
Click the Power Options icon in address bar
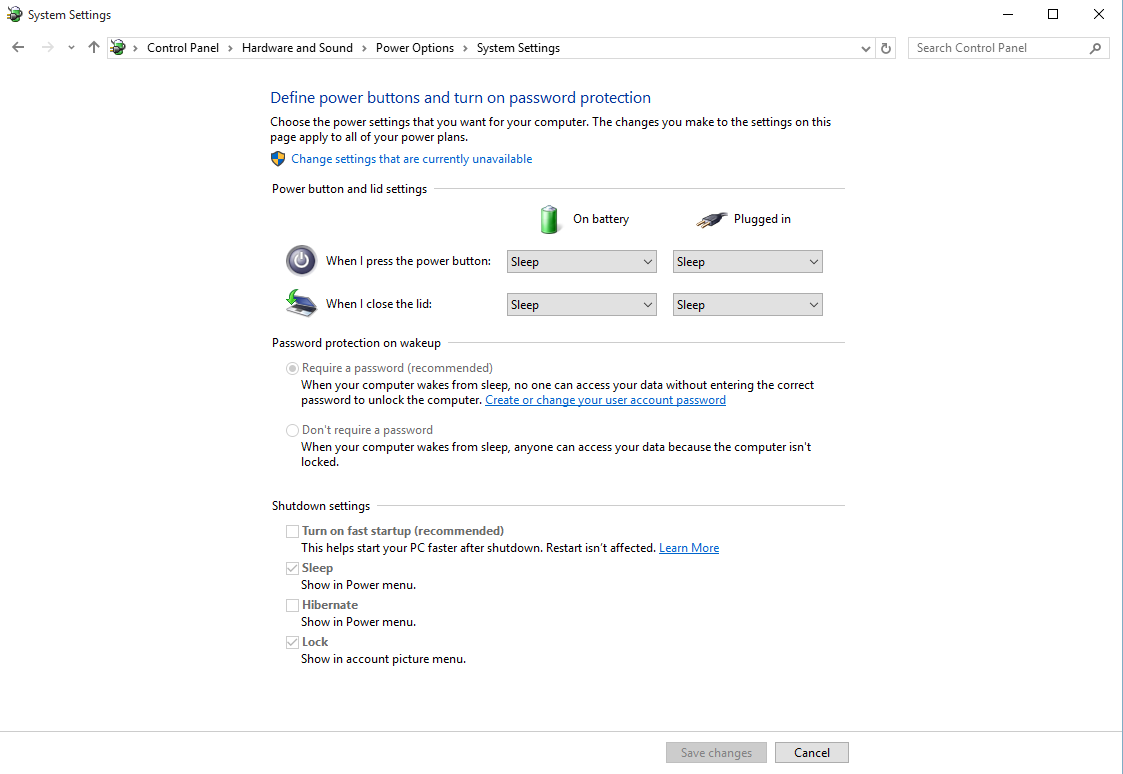click(x=118, y=47)
